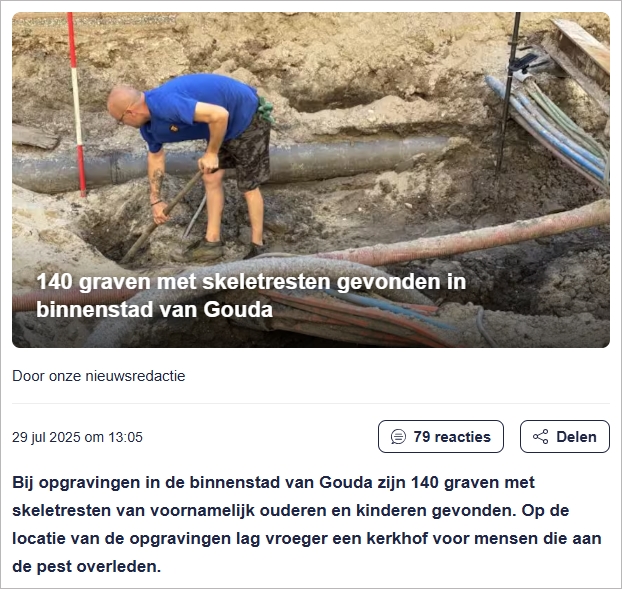Image resolution: width=622 pixels, height=589 pixels.
Task: Click 'Door onze nieuwsredactie' byline
Action: (x=99, y=376)
